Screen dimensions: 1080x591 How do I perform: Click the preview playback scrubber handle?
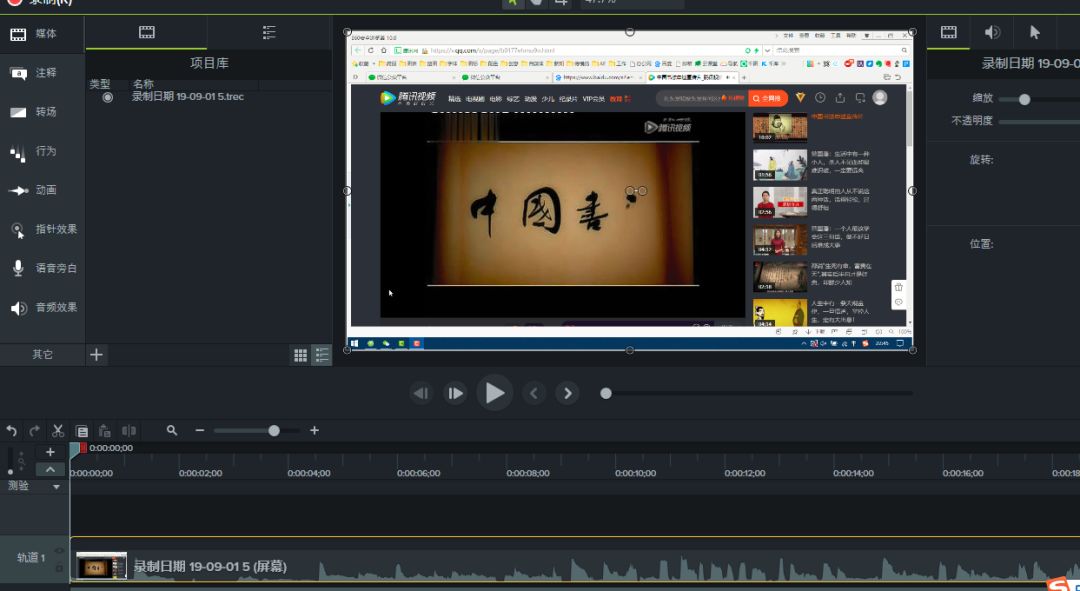[606, 393]
